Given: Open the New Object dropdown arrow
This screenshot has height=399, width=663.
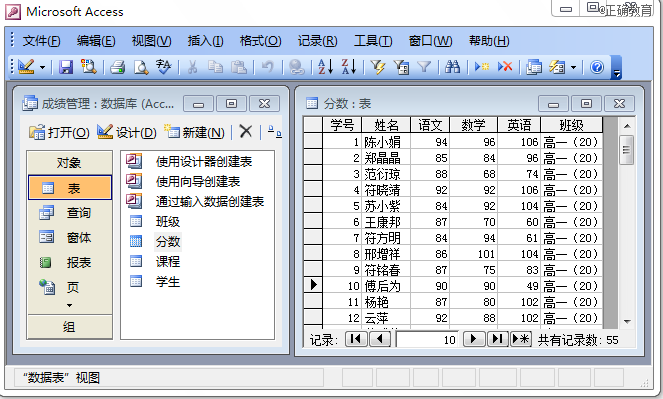Looking at the screenshot, I should tap(573, 67).
